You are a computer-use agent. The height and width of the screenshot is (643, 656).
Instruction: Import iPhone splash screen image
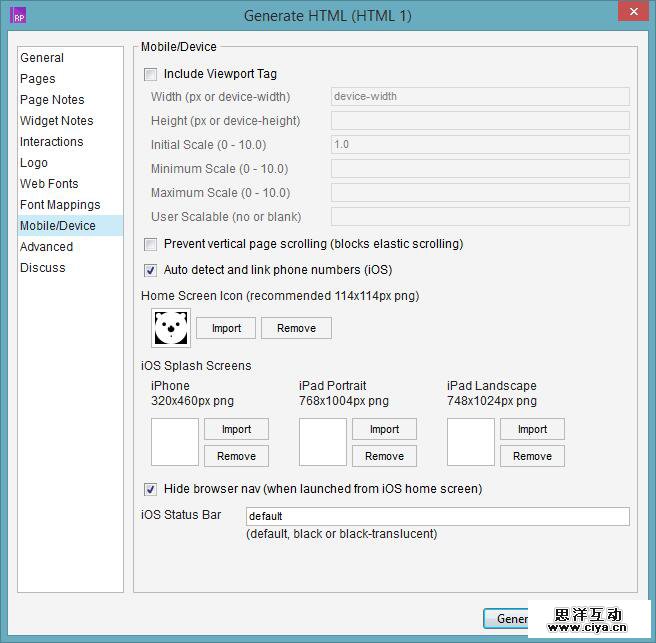pyautogui.click(x=236, y=429)
